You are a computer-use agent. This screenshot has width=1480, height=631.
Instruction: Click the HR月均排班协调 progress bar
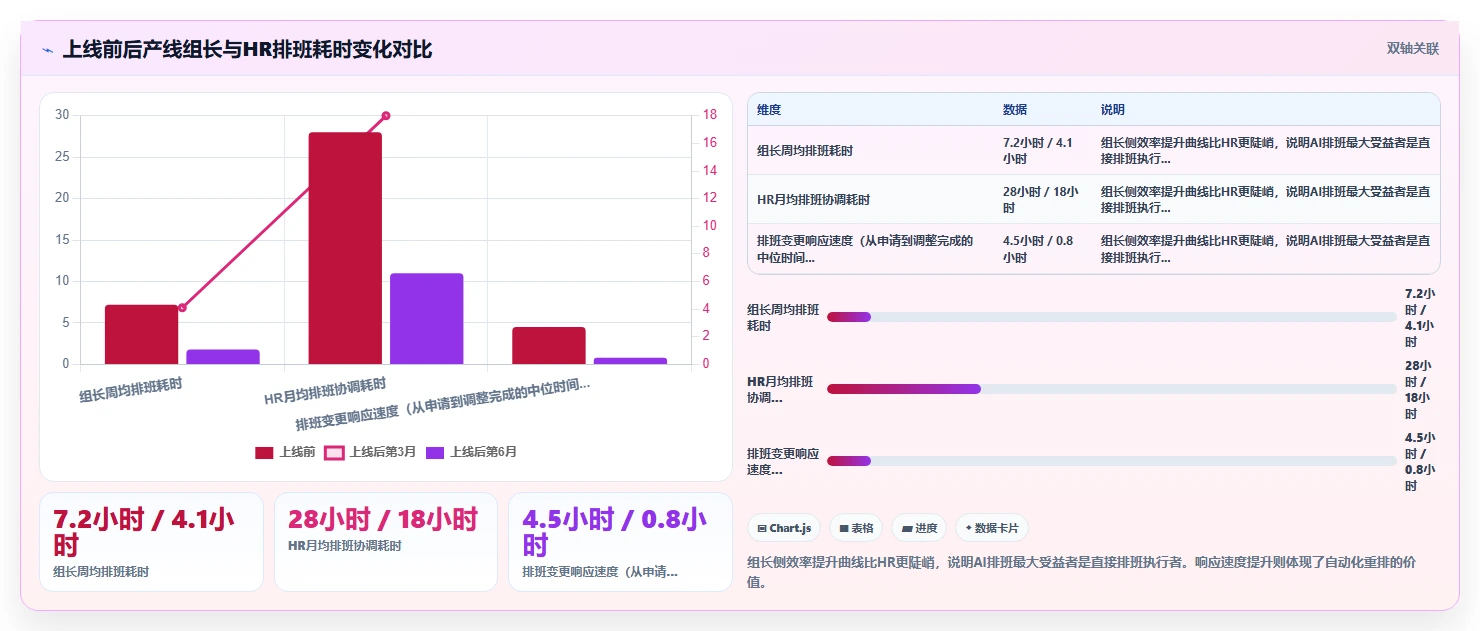(1111, 389)
